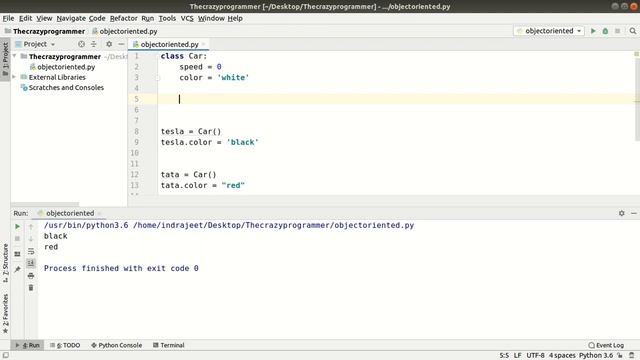Open the VCS menu
The width and height of the screenshot is (640, 360).
(x=187, y=18)
